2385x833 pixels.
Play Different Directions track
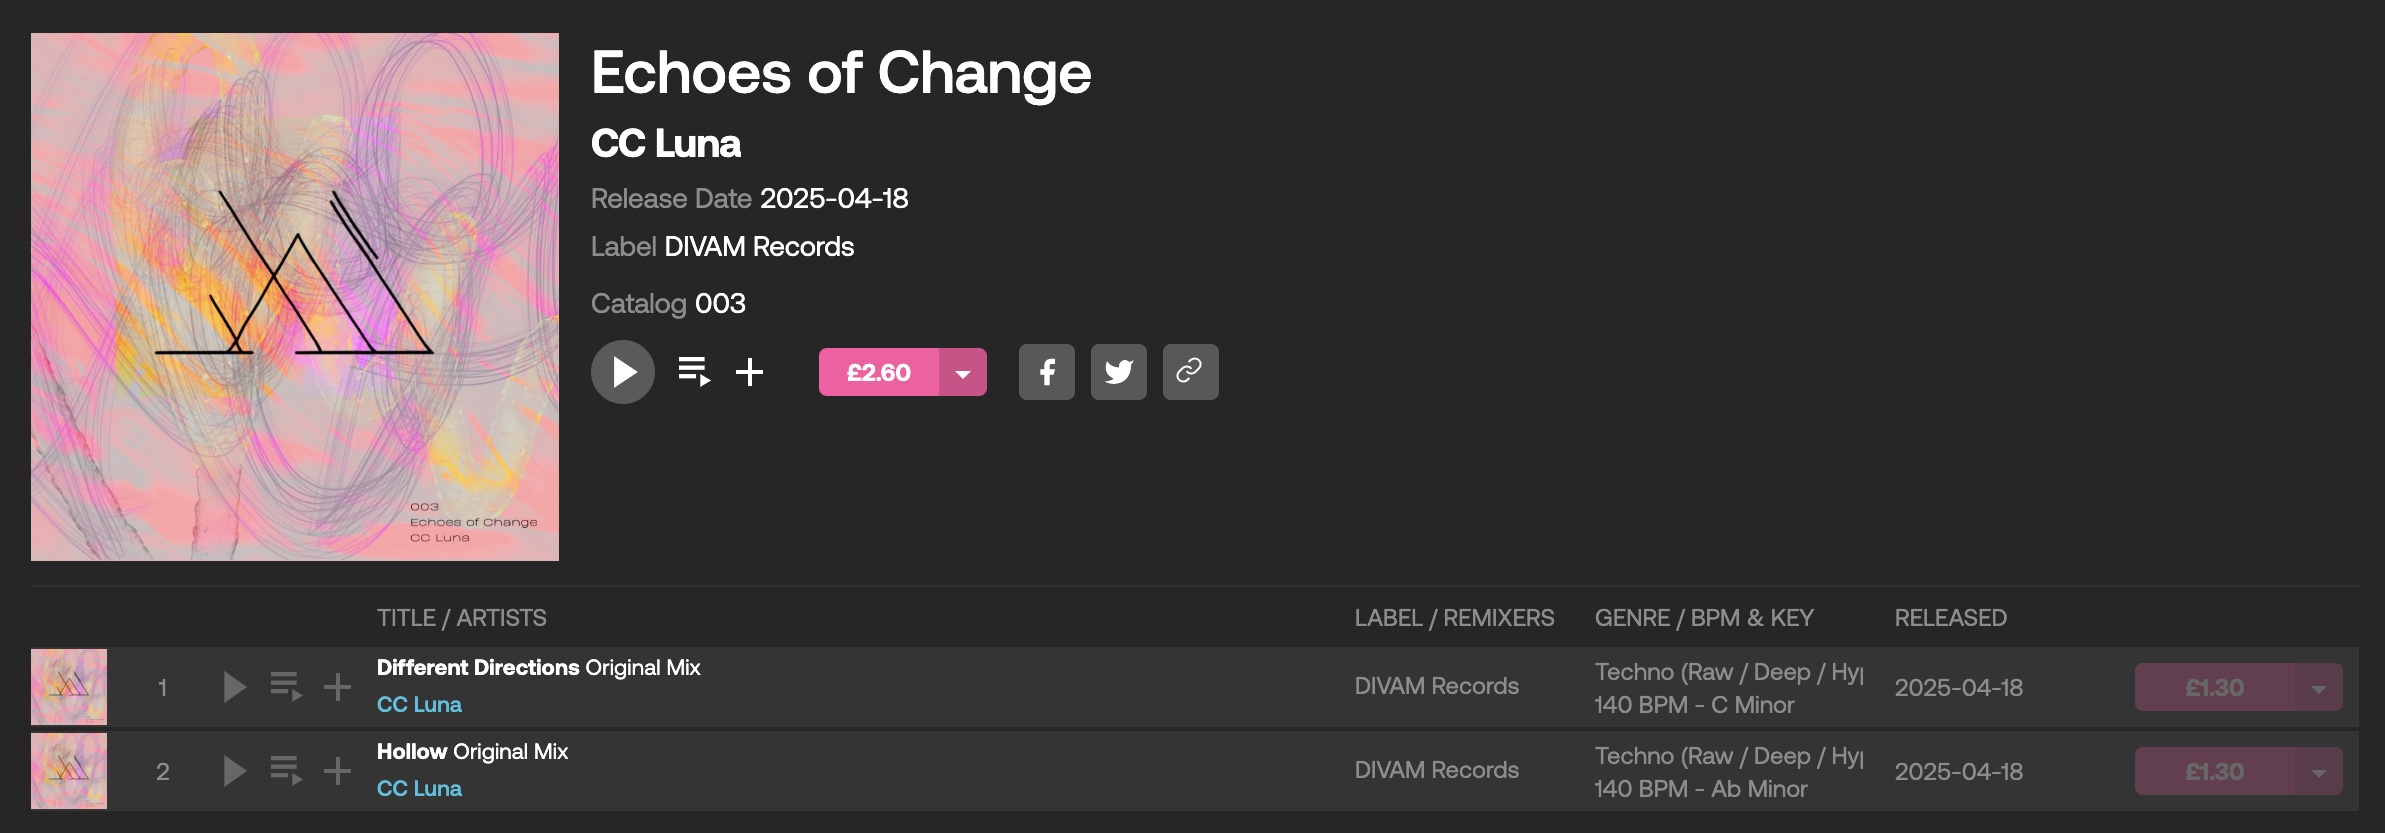pos(234,687)
